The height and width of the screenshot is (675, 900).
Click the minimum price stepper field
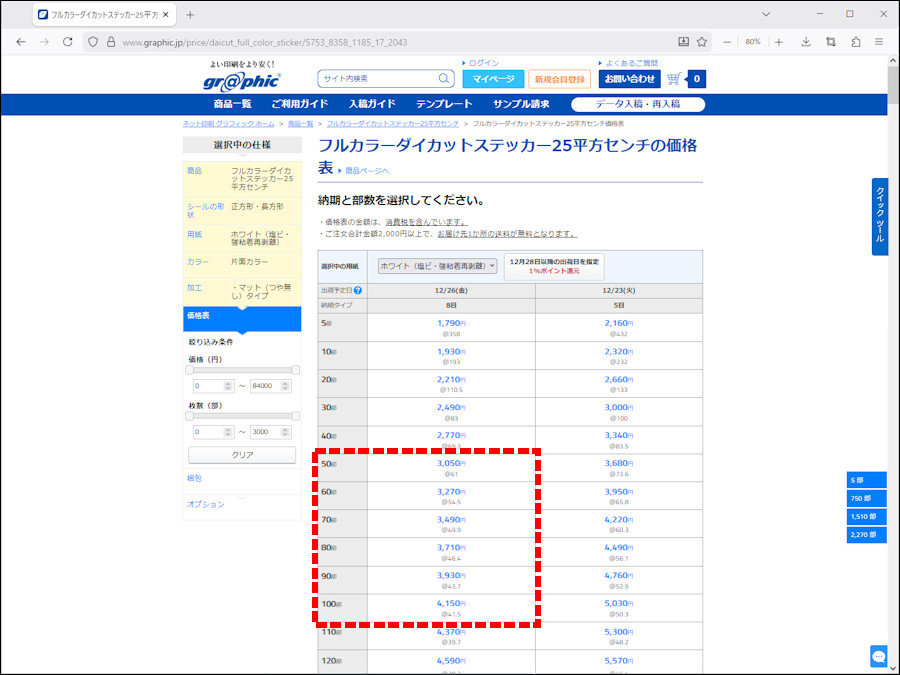(x=214, y=386)
